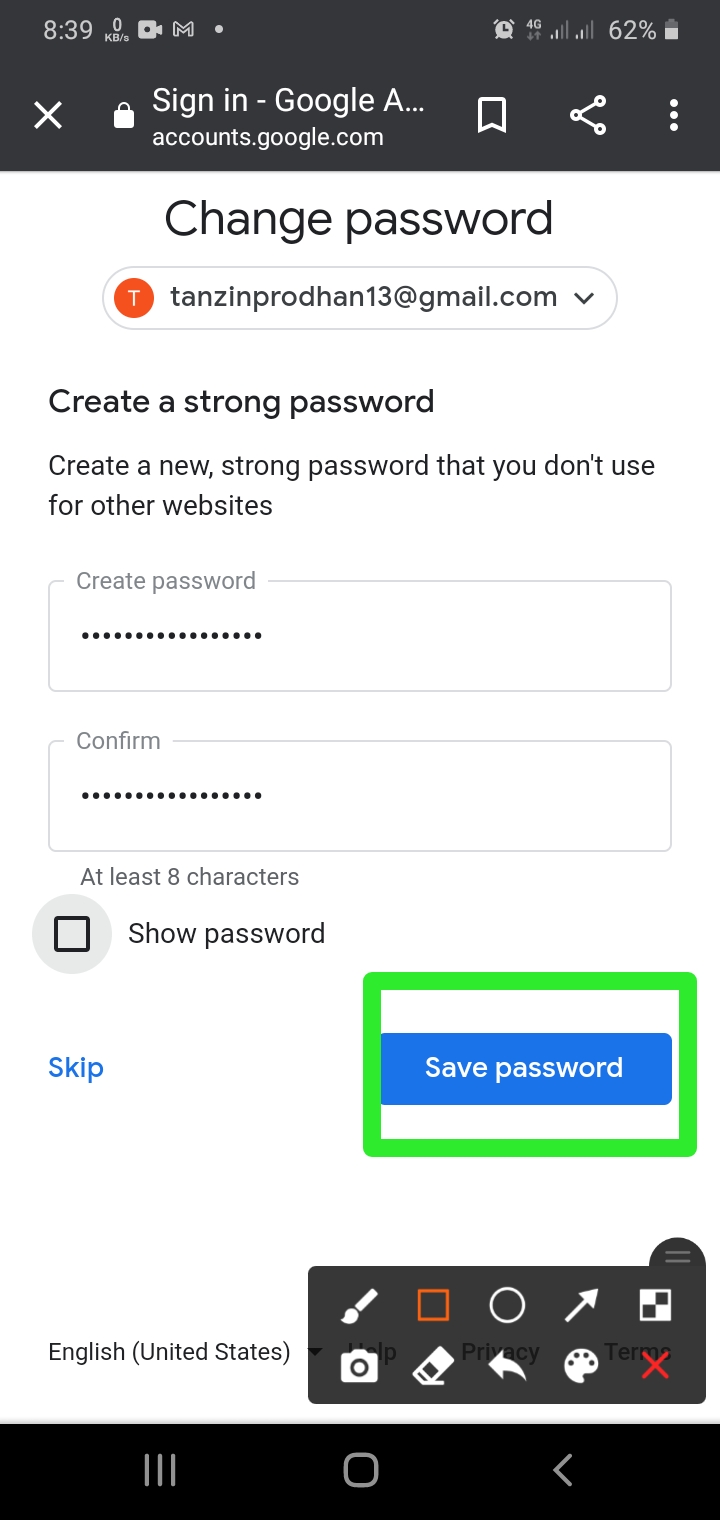Focus the Create password field

click(x=360, y=636)
